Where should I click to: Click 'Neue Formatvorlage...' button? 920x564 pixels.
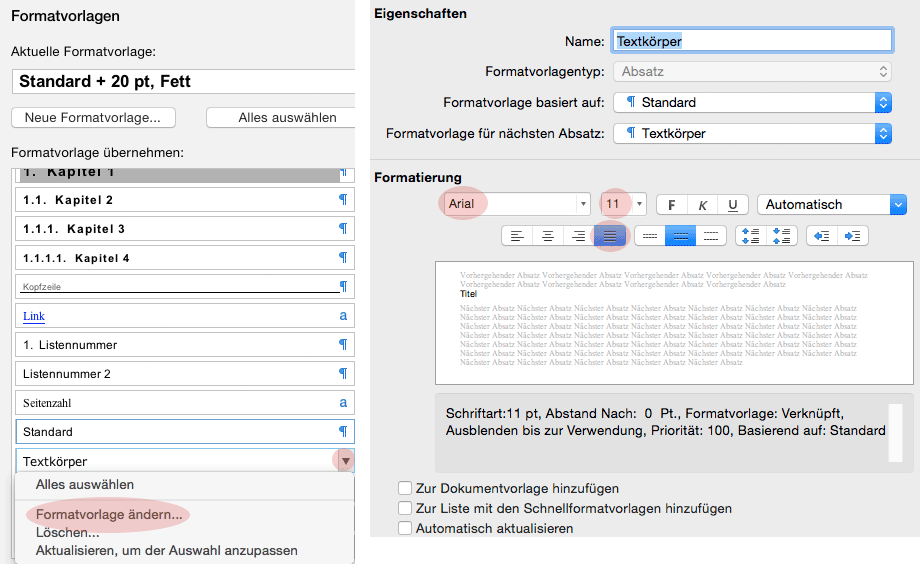93,117
